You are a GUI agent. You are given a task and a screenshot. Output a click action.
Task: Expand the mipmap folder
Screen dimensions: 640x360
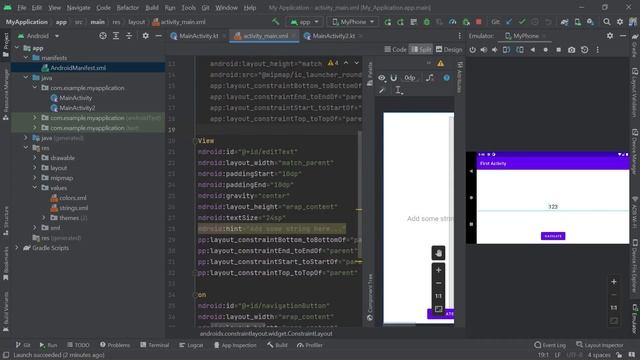35,178
